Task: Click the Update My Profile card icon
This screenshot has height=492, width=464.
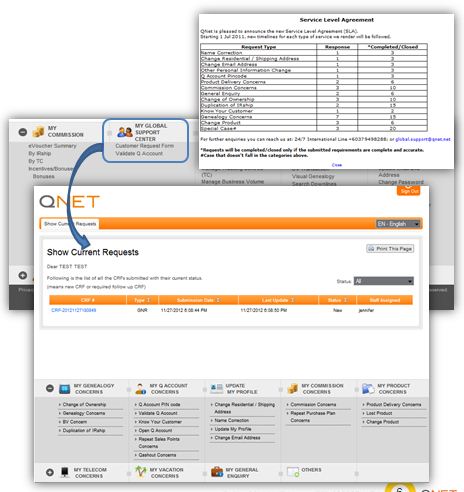Action: click(217, 388)
